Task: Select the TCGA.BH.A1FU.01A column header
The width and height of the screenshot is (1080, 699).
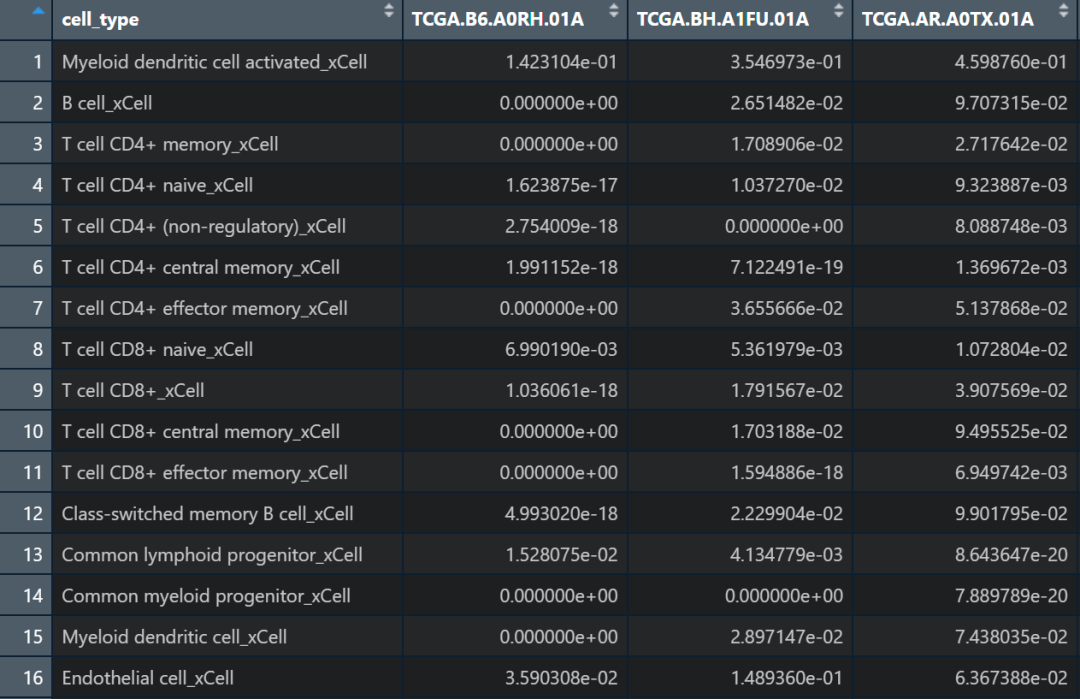Action: [740, 19]
